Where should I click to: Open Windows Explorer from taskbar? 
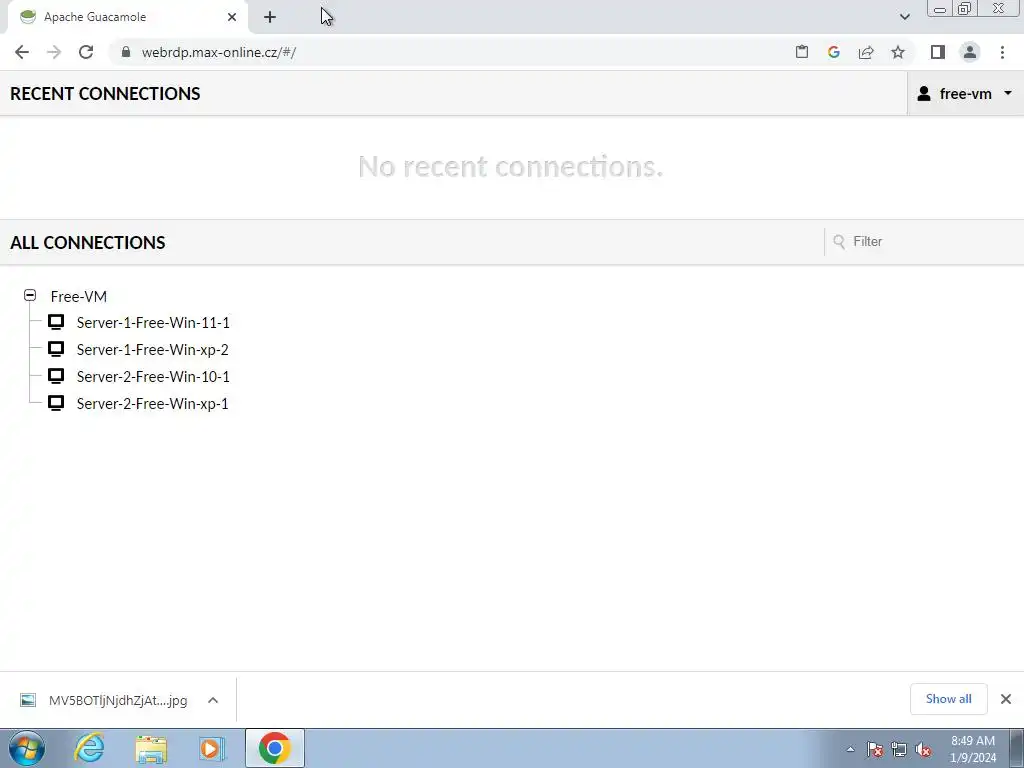[151, 749]
